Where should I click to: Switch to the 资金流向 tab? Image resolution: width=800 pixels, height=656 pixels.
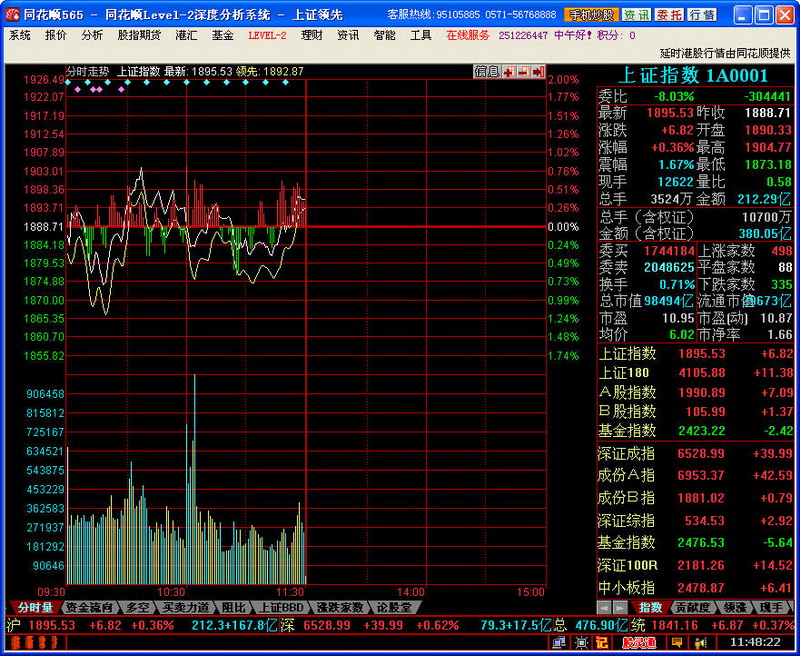[89, 608]
